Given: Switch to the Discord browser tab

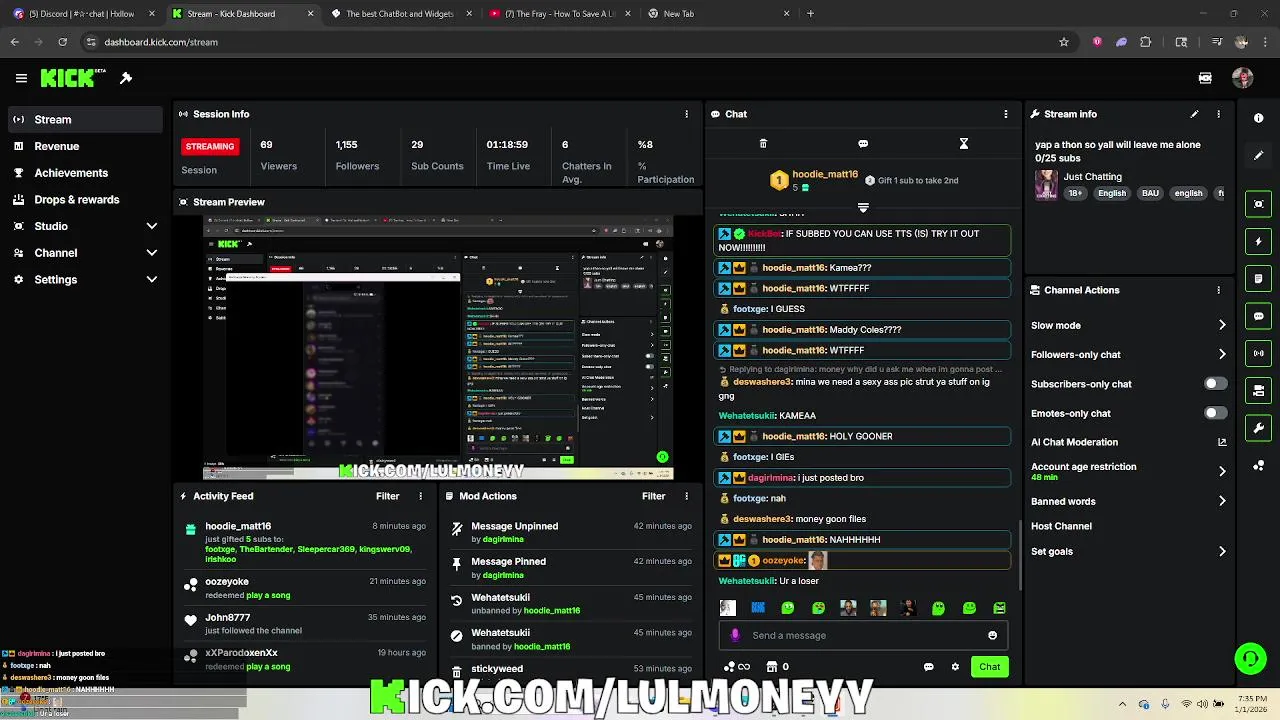Looking at the screenshot, I should point(82,14).
